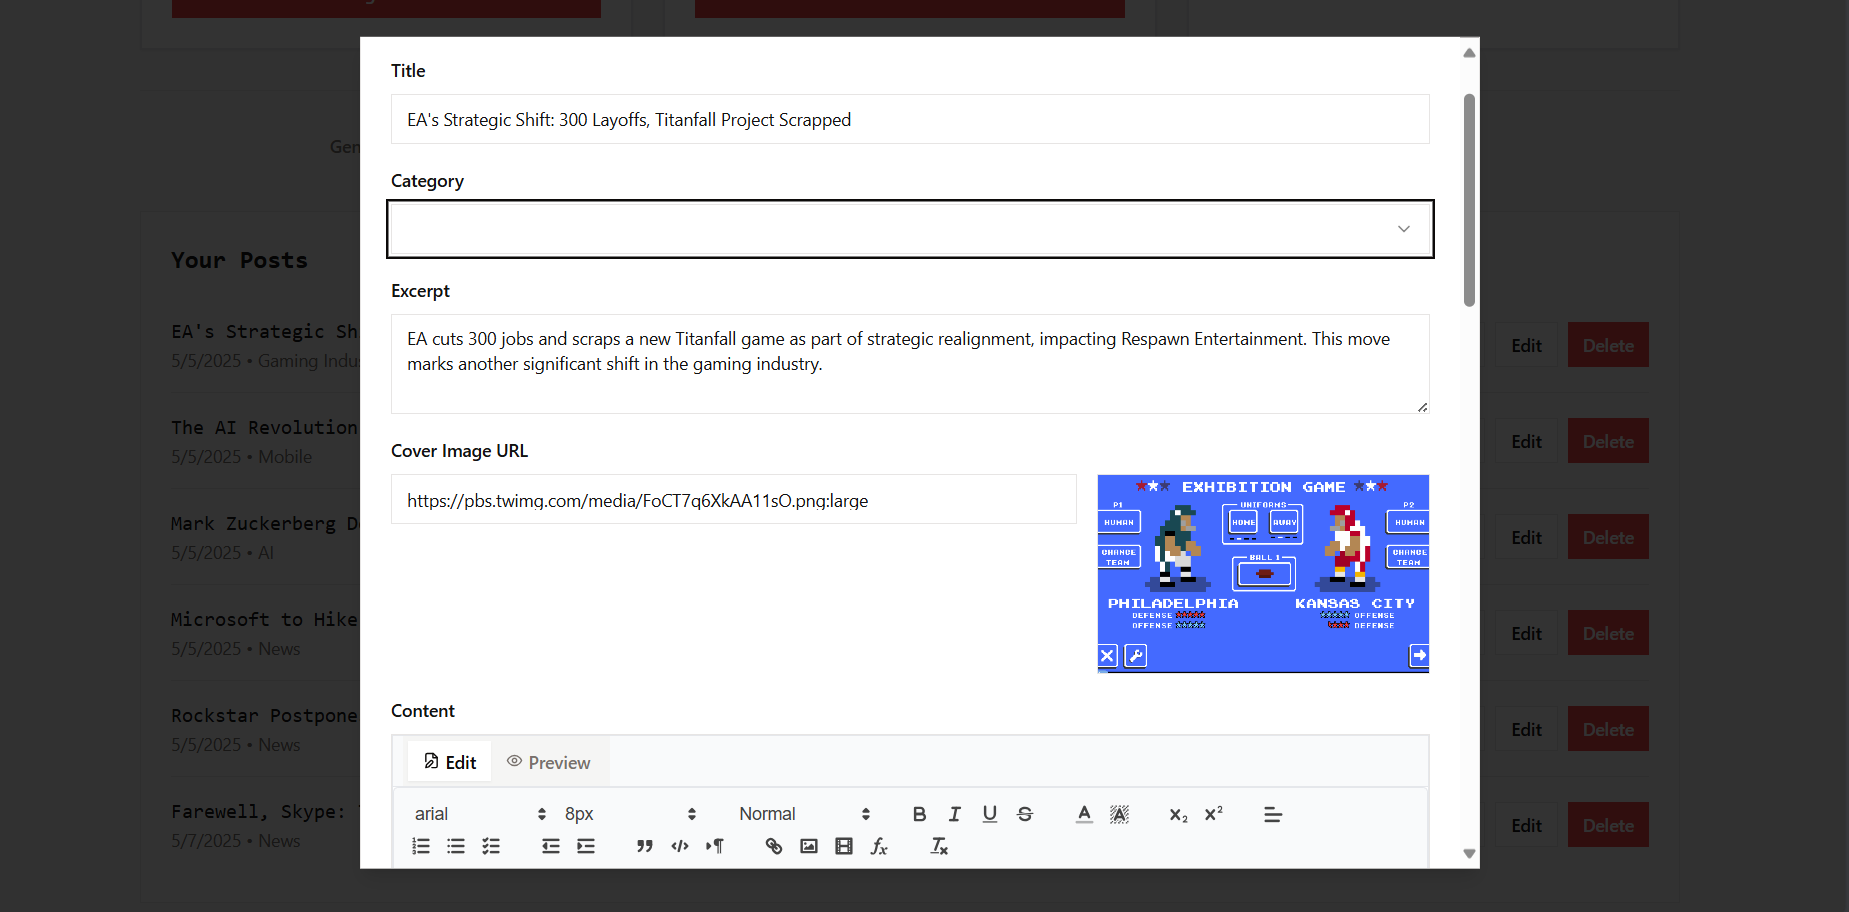1849x912 pixels.
Task: Increase the text indent
Action: (586, 846)
